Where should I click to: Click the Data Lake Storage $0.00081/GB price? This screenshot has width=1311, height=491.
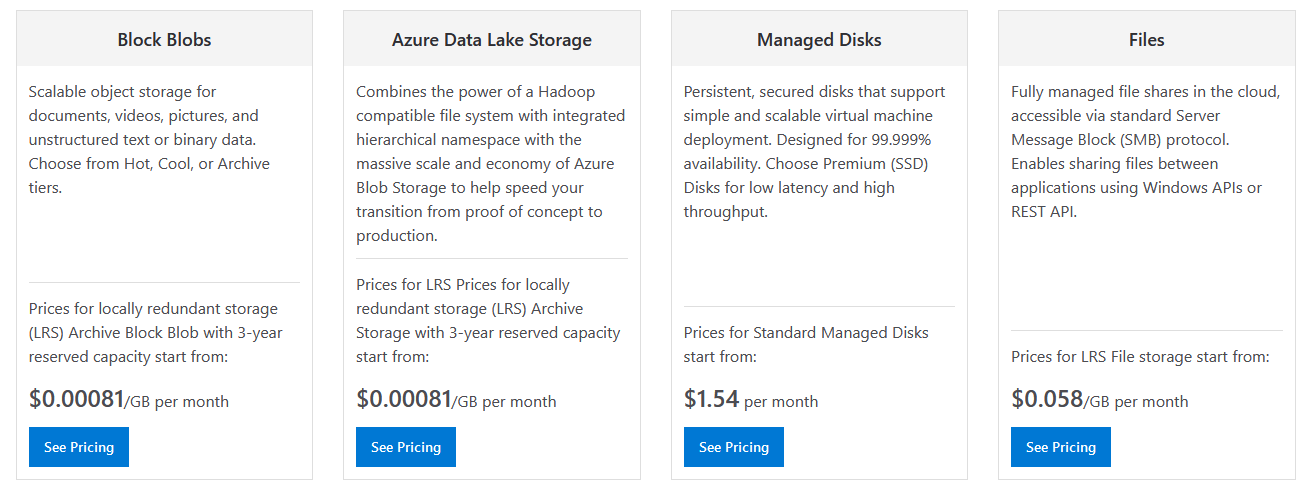pos(456,400)
